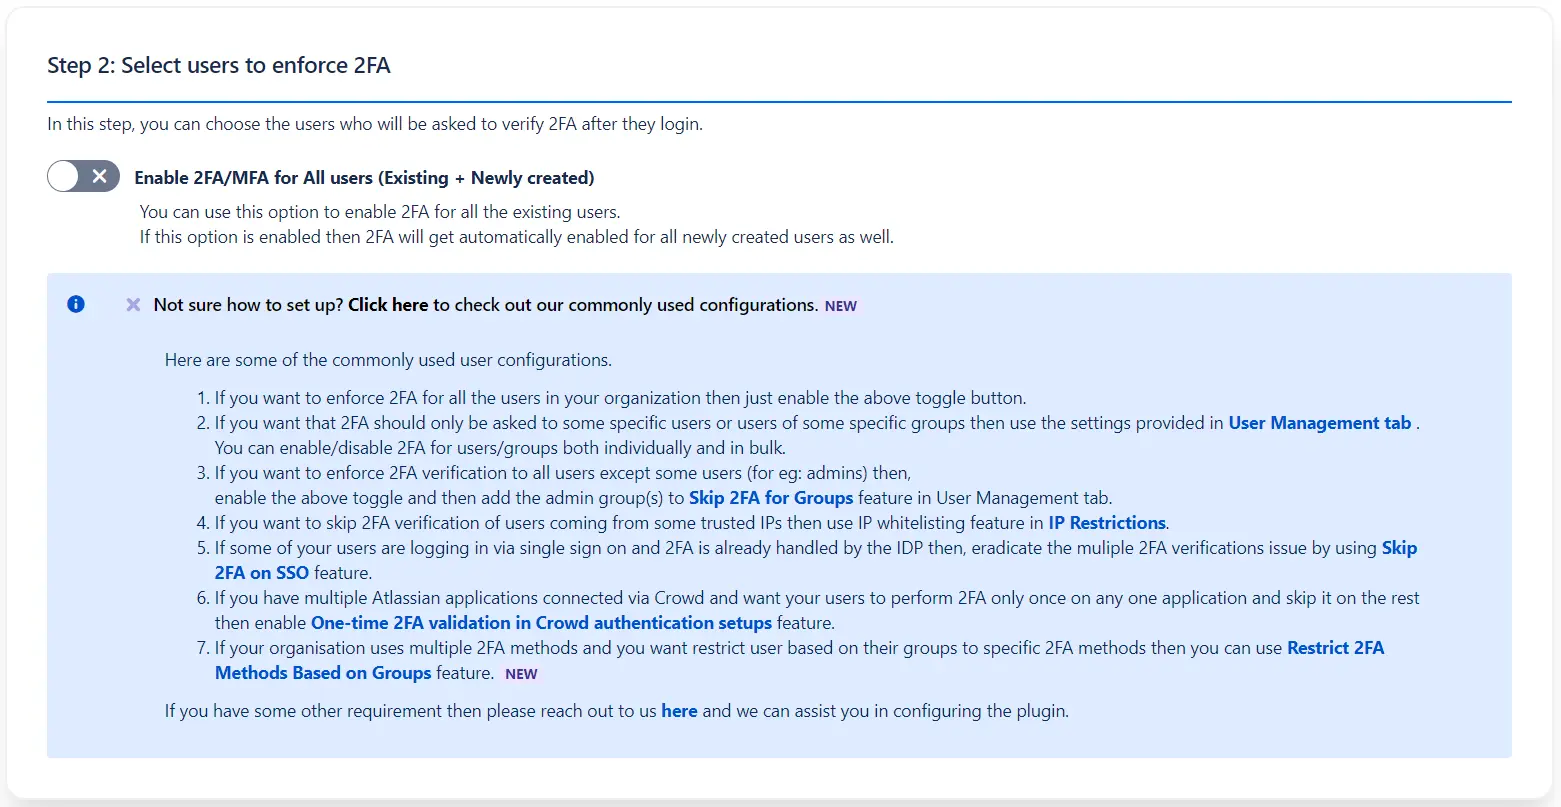Screen dimensions: 1561x807
Task: Open the "2FA on SSO" feature link
Action: pos(261,573)
